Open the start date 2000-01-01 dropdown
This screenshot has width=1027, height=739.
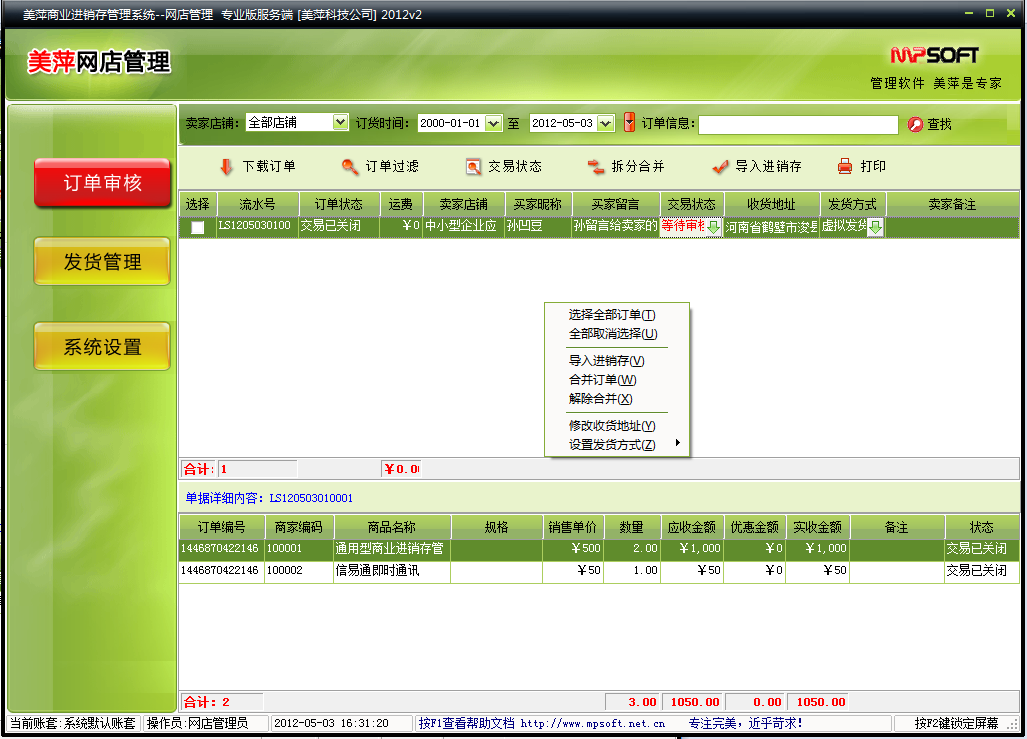493,124
